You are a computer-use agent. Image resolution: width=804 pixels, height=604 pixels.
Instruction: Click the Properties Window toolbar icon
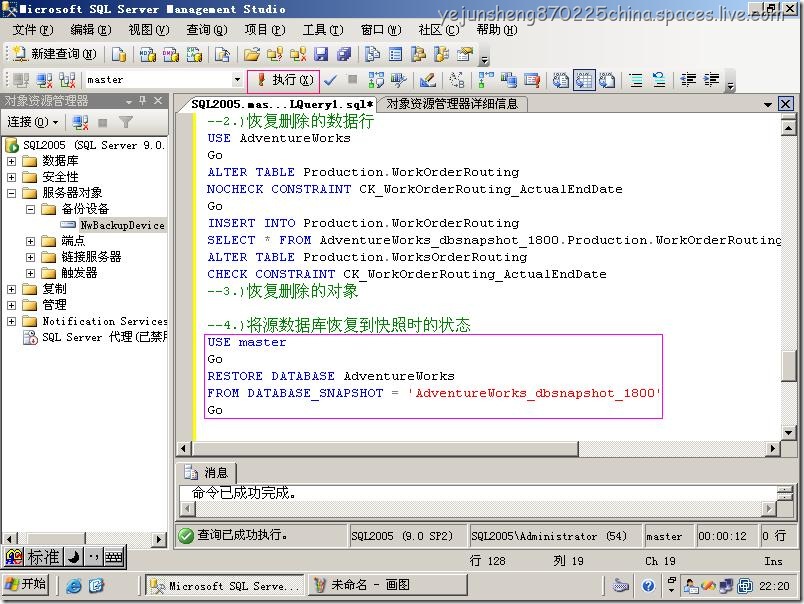pyautogui.click(x=465, y=54)
